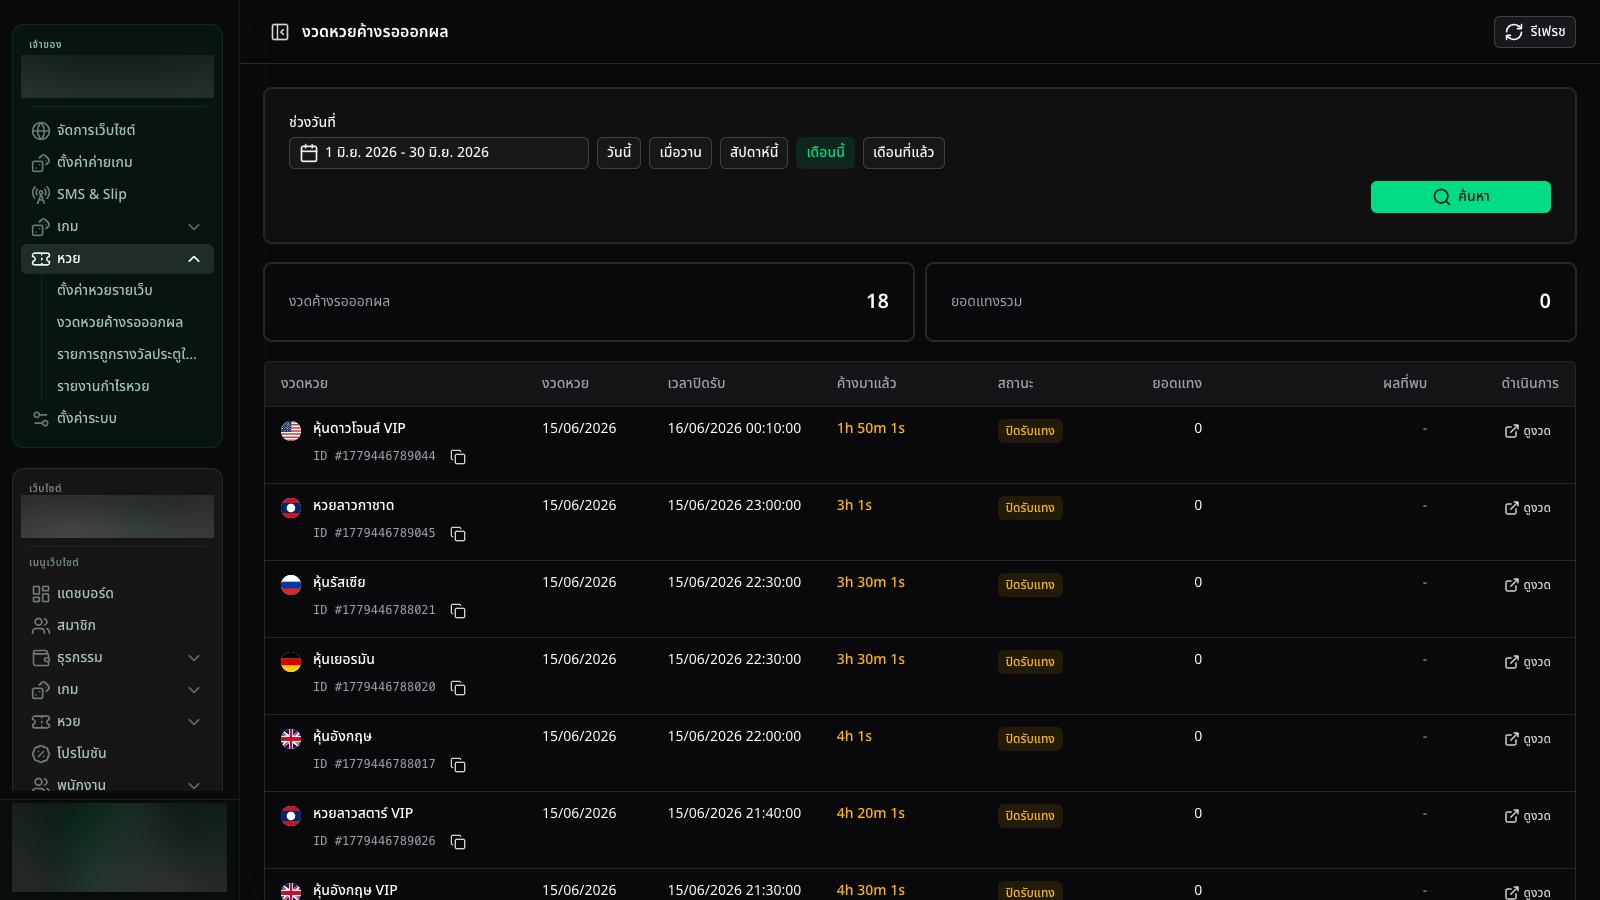Open รายการถูกรางวัลประตู submenu item
The image size is (1600, 900).
127,354
